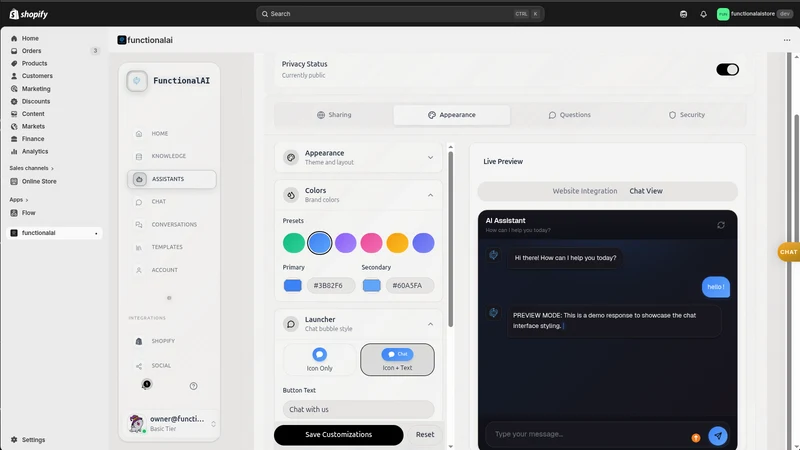This screenshot has height=450, width=800.
Task: Edit the Primary hex value #3B82F6
Action: pyautogui.click(x=331, y=285)
